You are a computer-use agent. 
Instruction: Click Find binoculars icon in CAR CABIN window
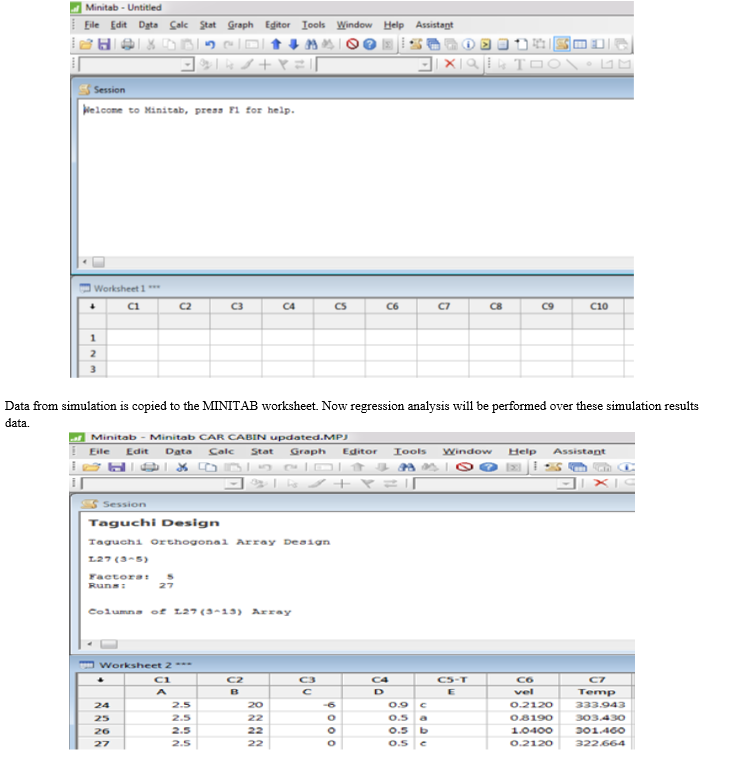[406, 467]
